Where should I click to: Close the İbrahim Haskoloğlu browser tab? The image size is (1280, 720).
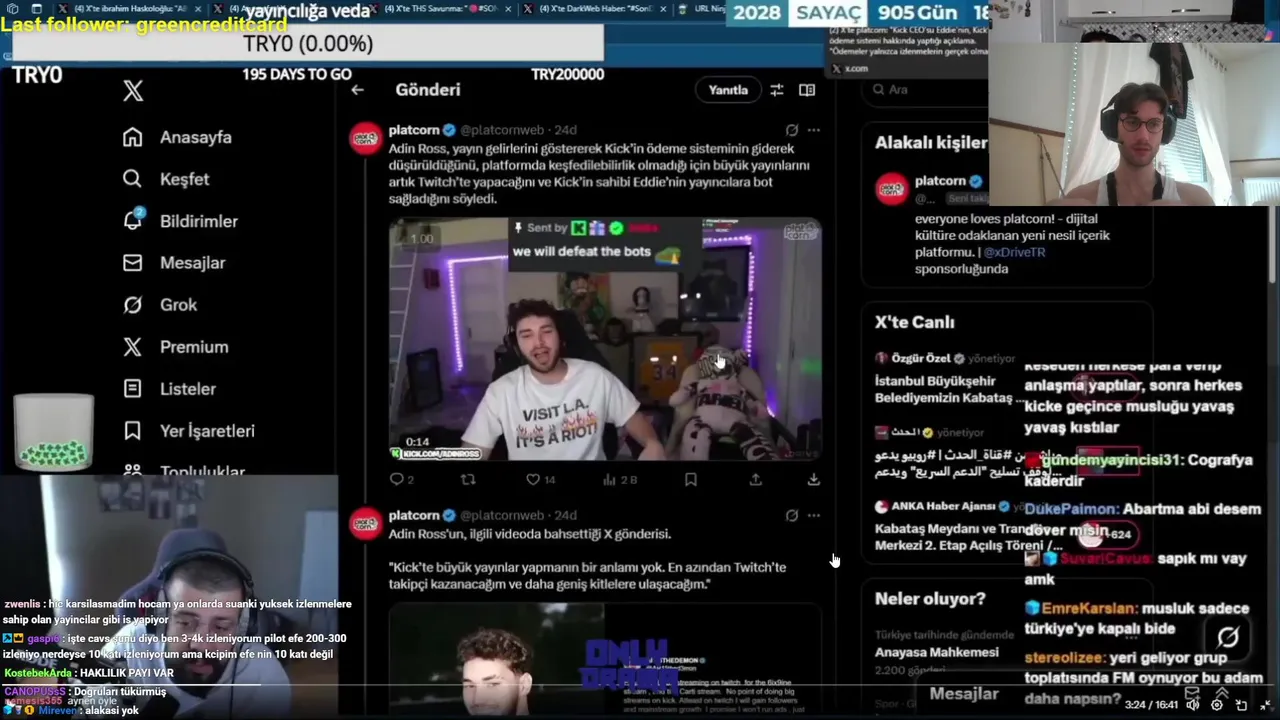196,9
